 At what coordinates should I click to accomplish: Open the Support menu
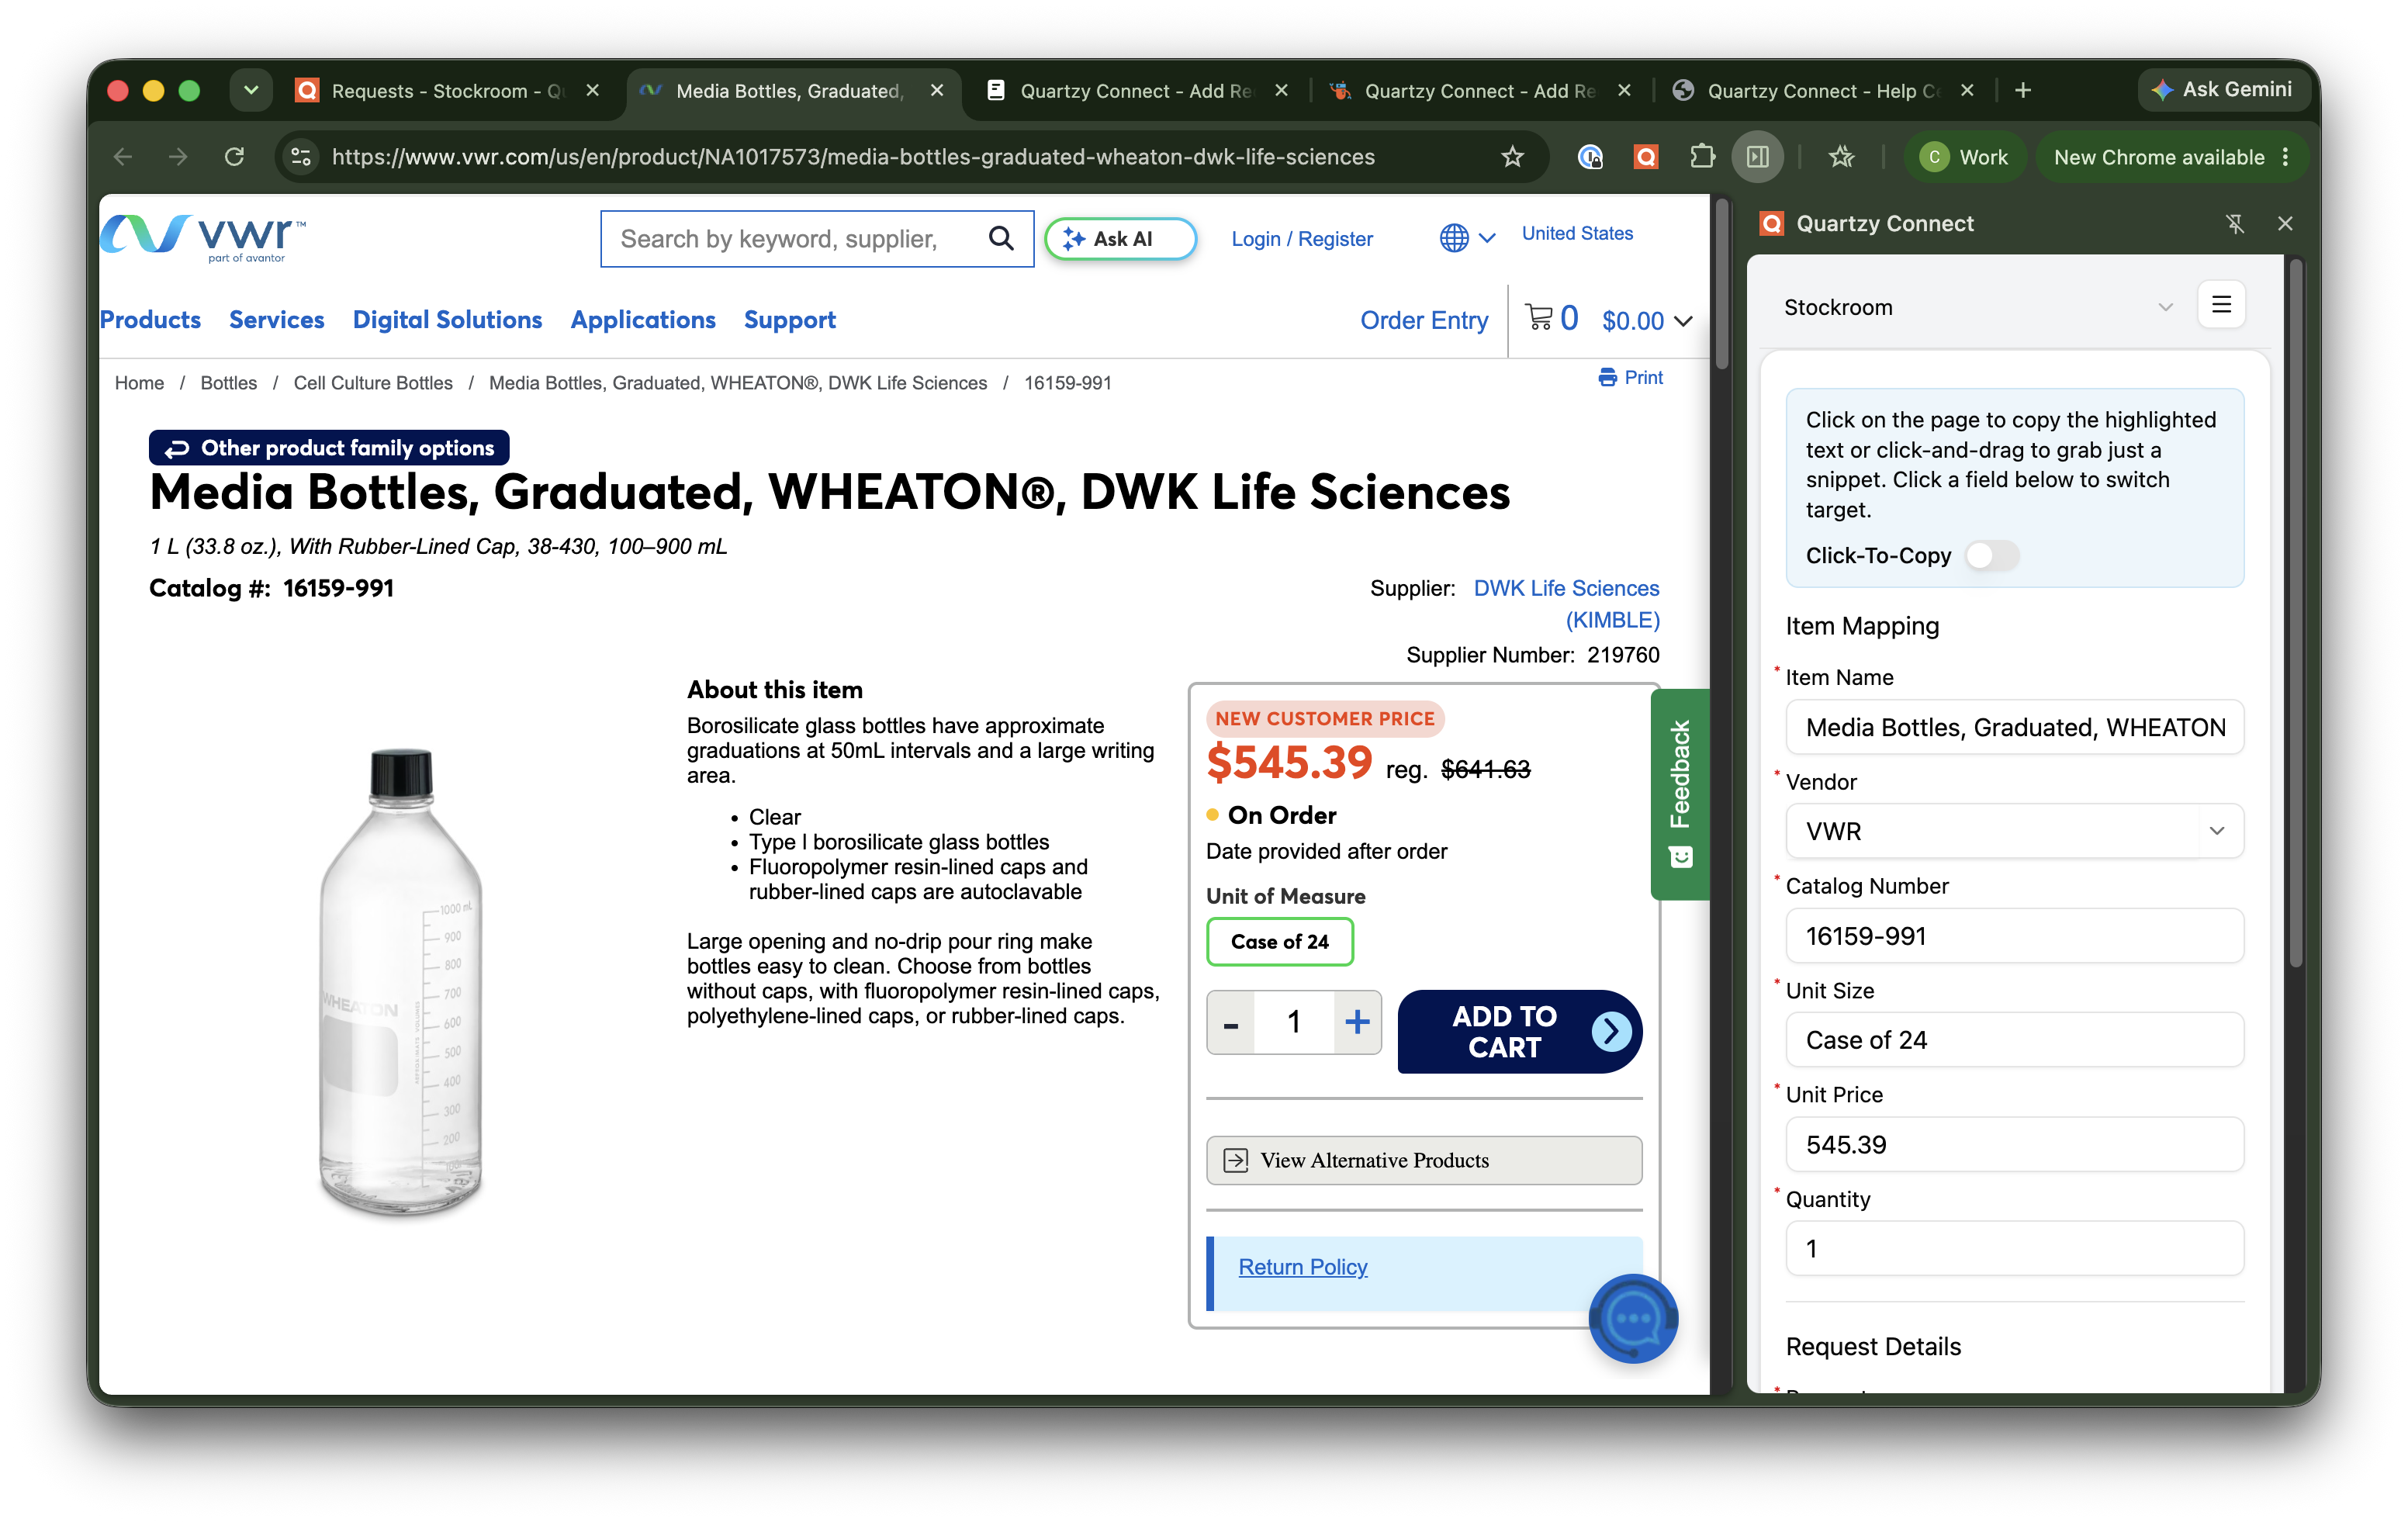pos(789,320)
